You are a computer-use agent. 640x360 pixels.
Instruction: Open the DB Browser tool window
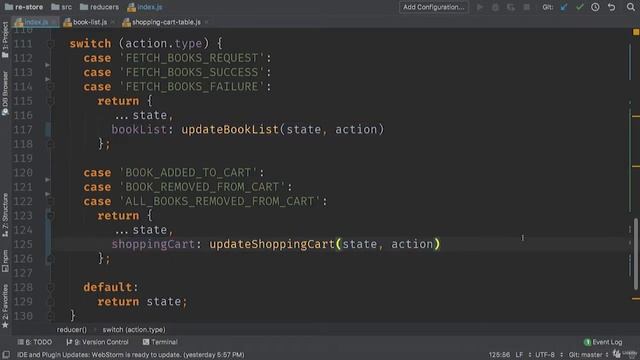click(x=5, y=94)
